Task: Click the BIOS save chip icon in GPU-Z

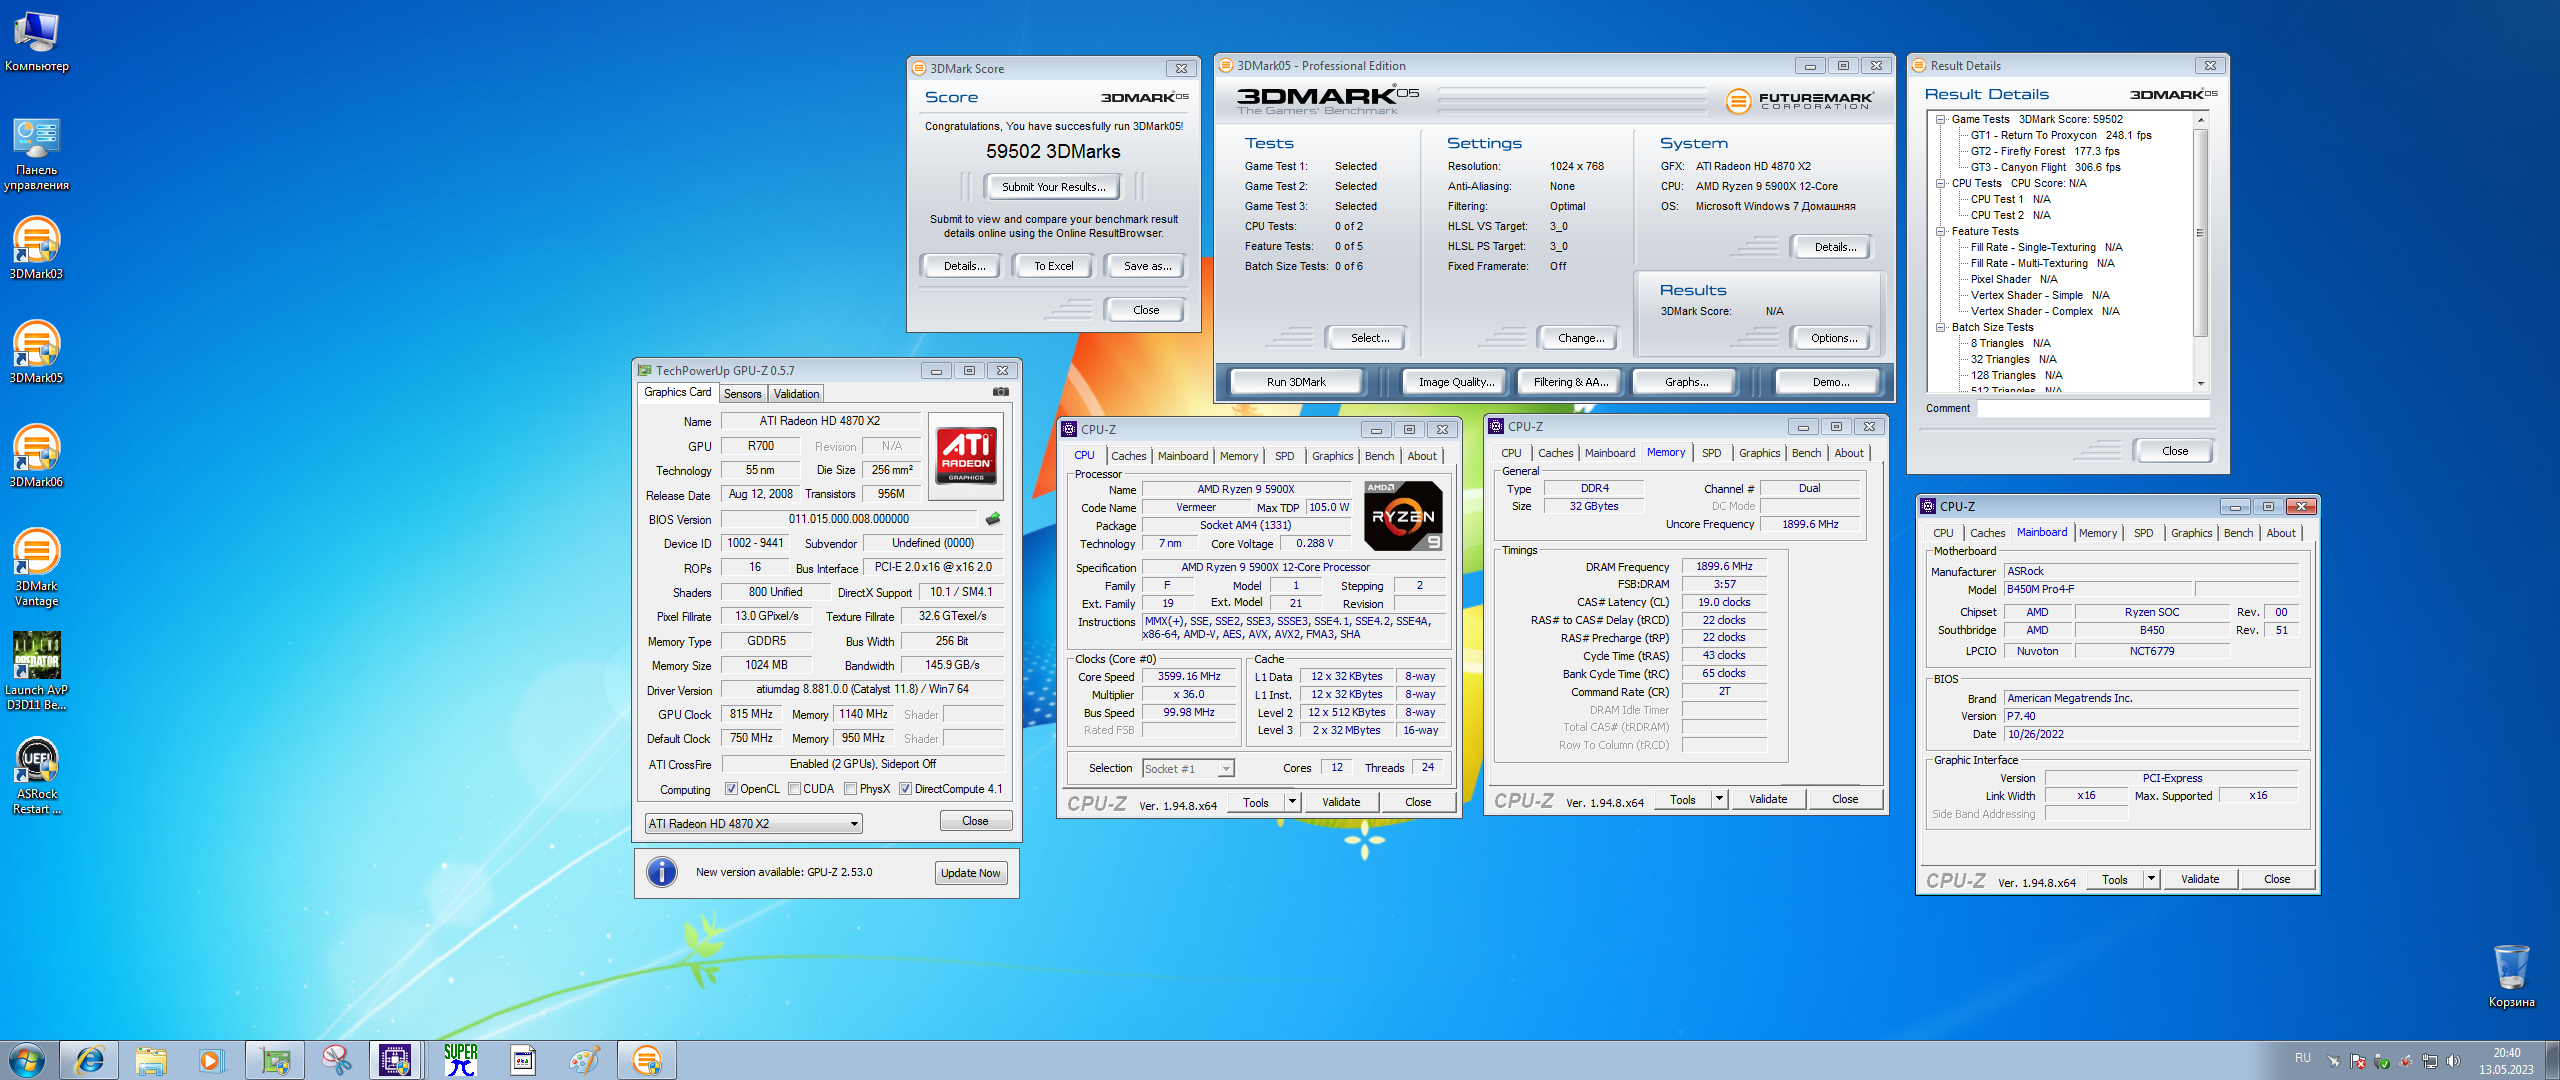Action: [993, 519]
